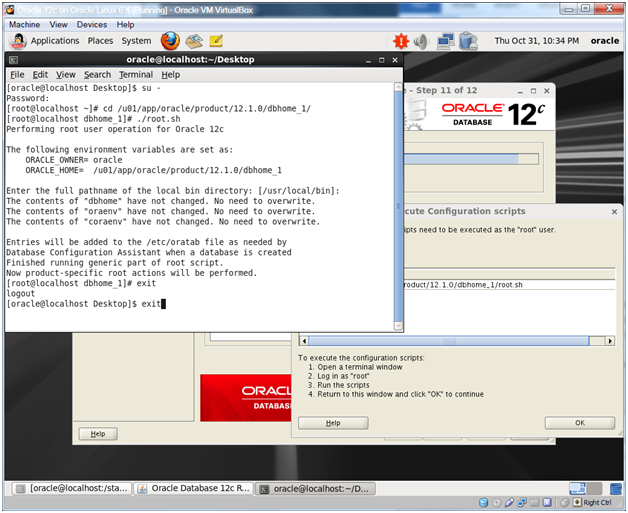Viewport: 628px width, 513px height.
Task: Open the Terminal menu in terminal window
Action: tap(135, 74)
